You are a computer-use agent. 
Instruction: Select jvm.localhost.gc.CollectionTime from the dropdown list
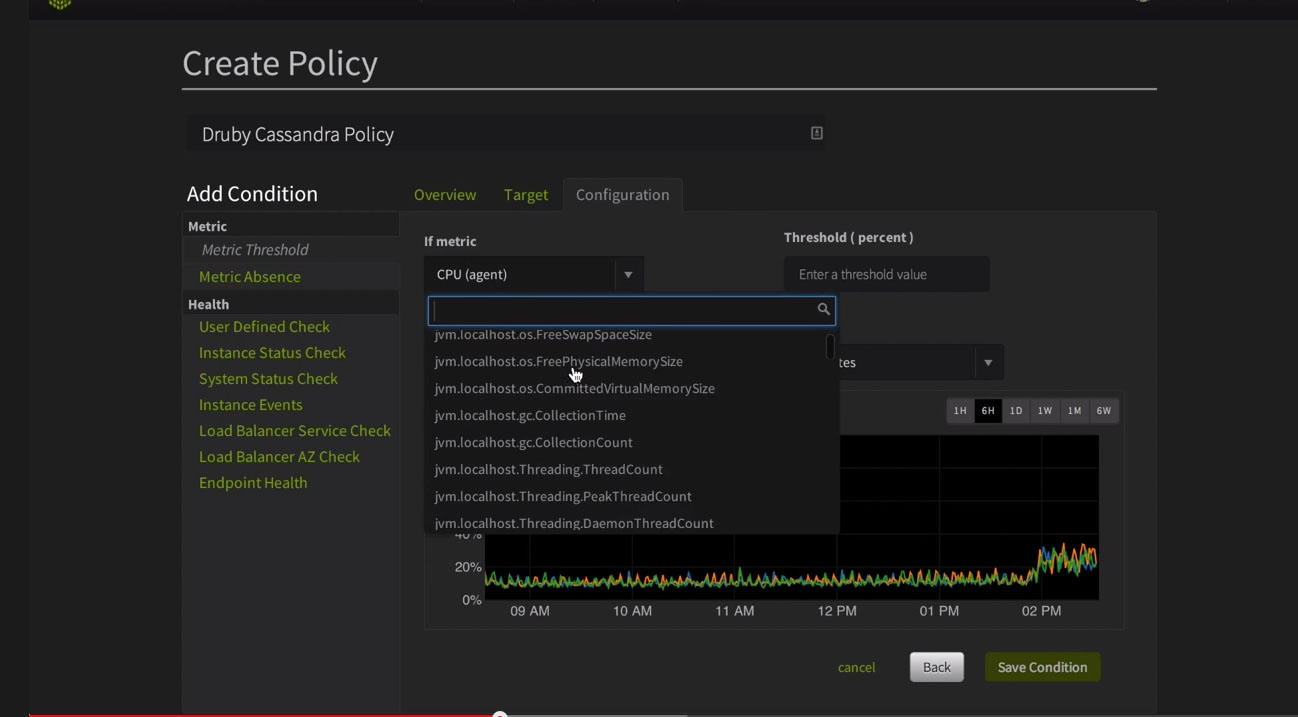pyautogui.click(x=529, y=415)
